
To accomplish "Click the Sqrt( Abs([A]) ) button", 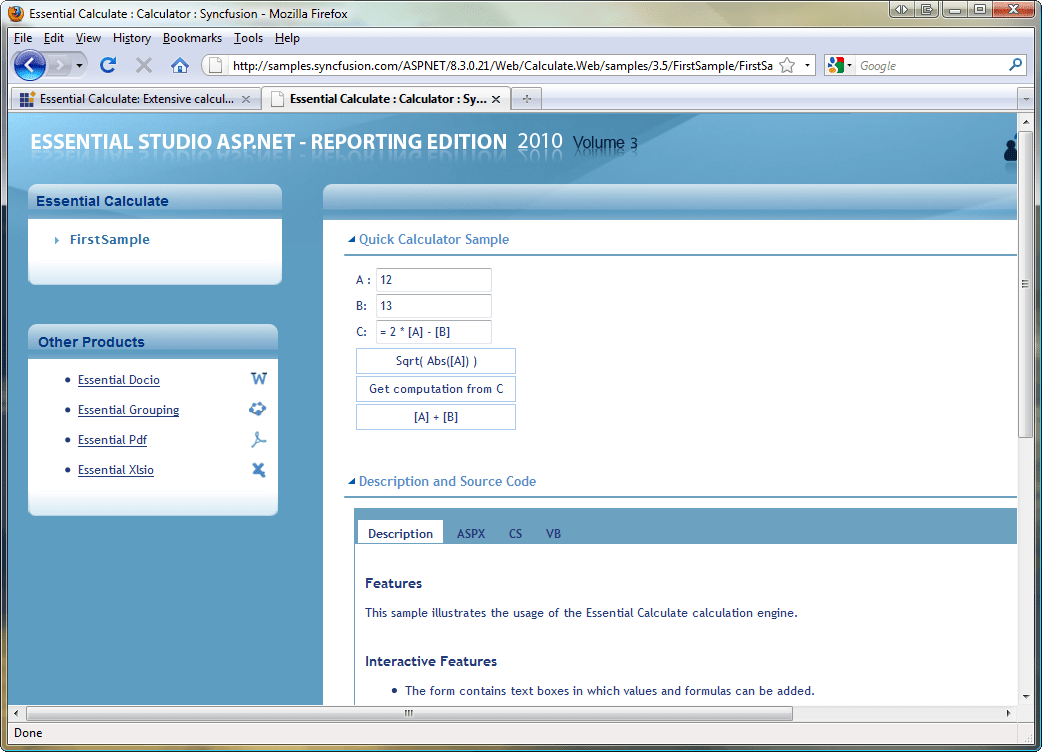I will [436, 361].
